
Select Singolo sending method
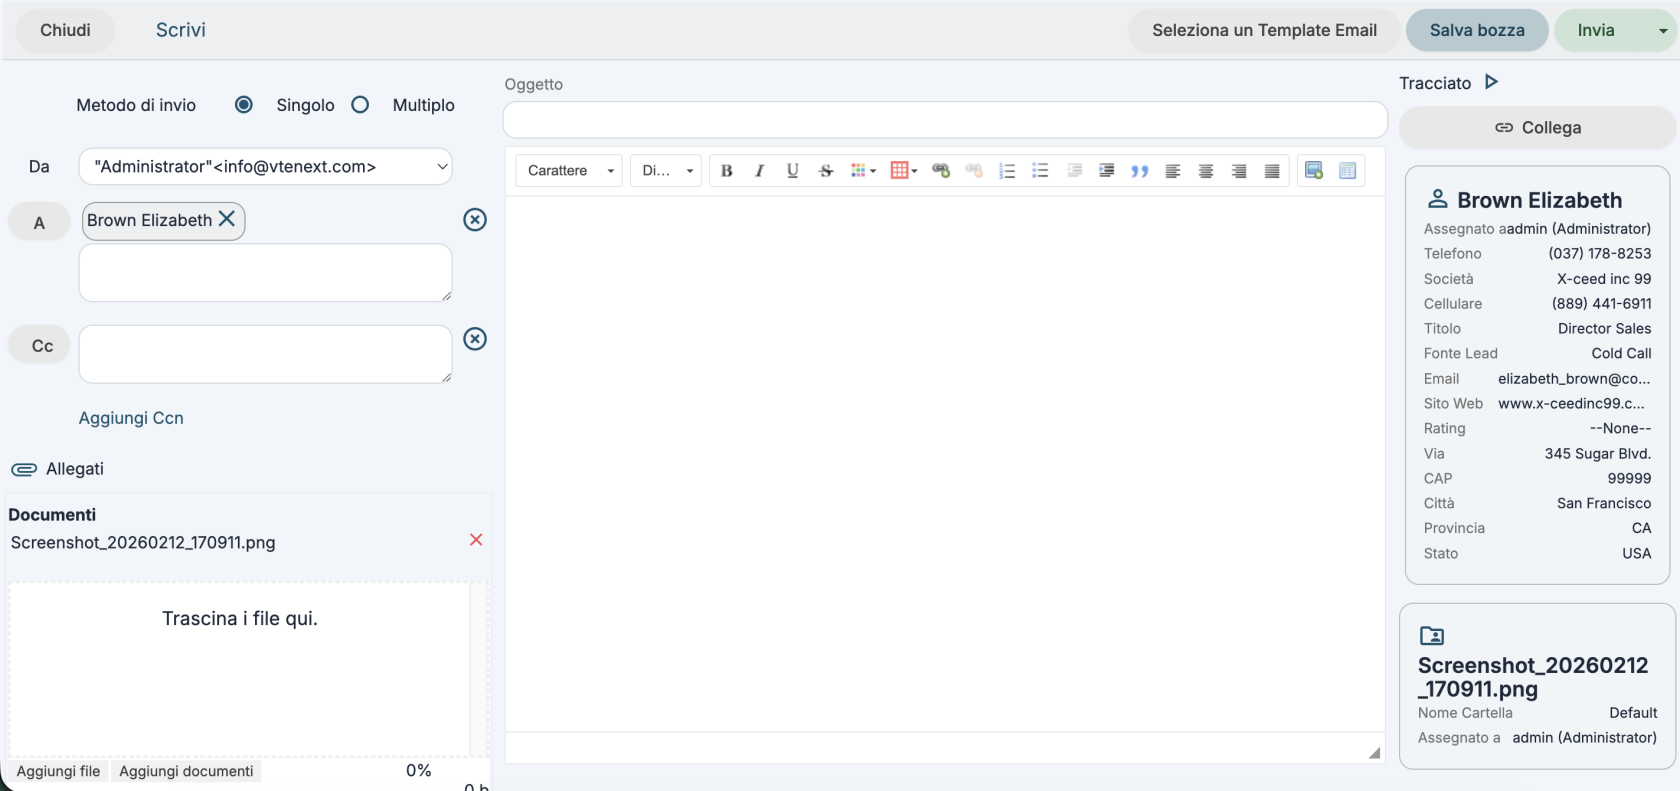coord(244,105)
